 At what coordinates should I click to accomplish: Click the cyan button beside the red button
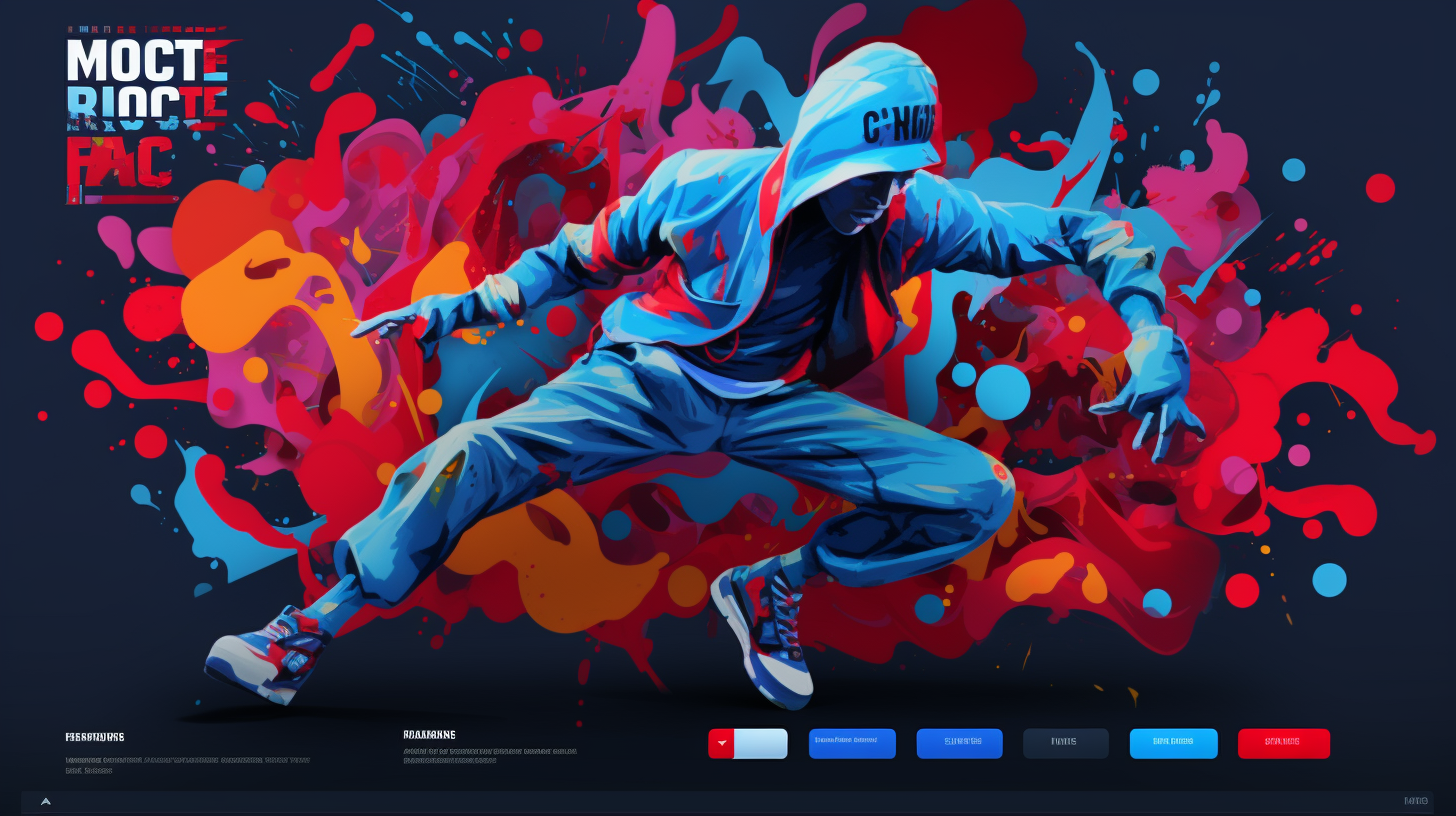tap(1173, 743)
